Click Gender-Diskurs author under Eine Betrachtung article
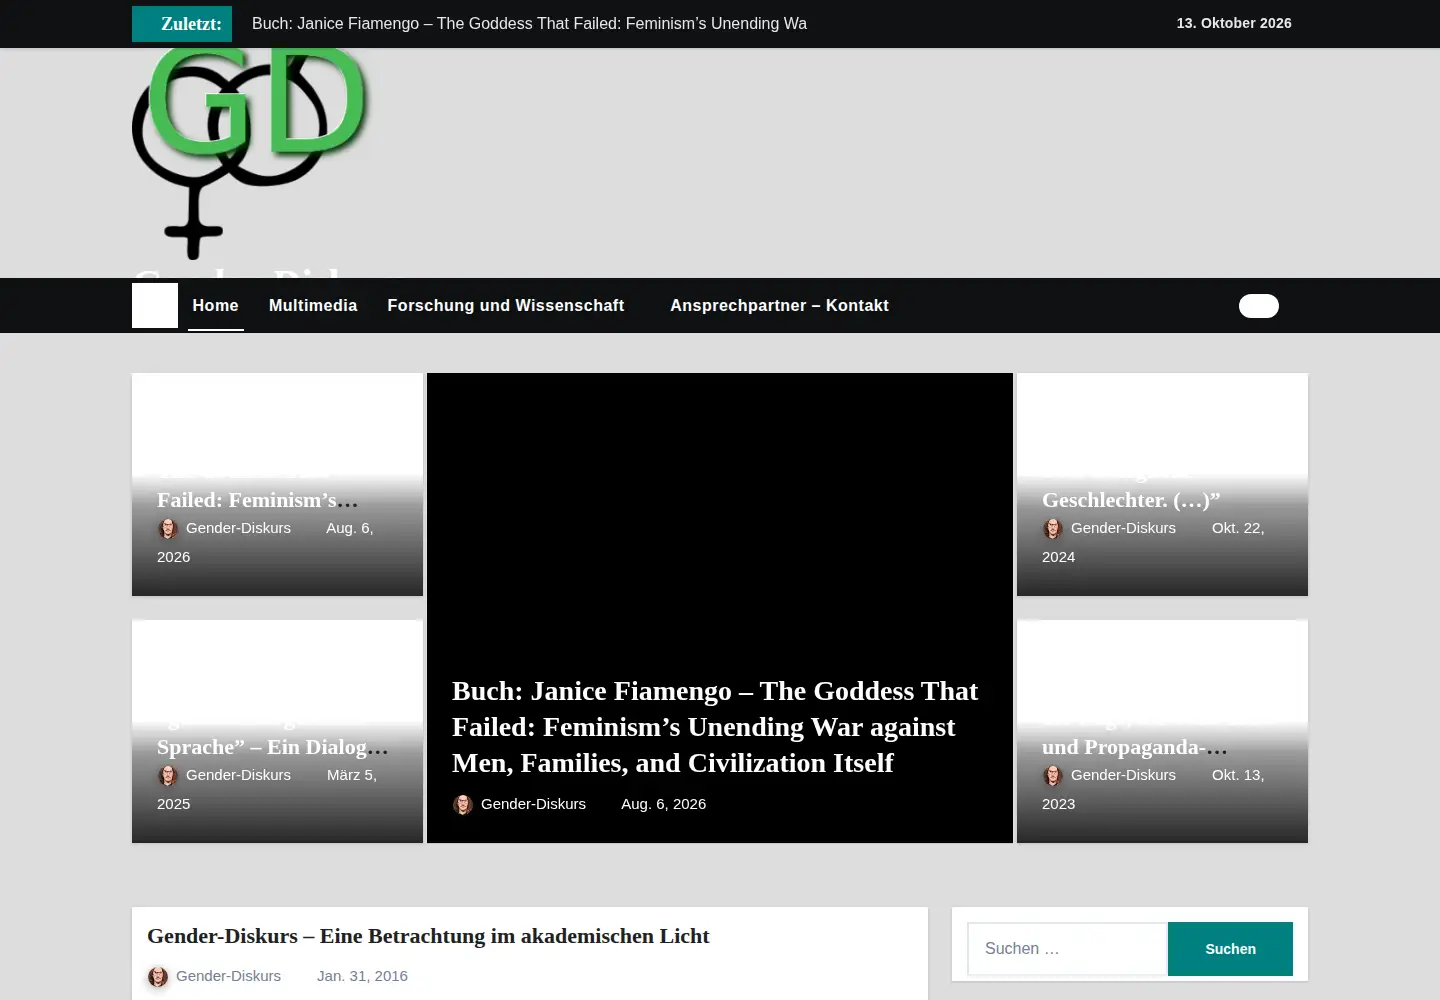This screenshot has height=1000, width=1440. [228, 976]
